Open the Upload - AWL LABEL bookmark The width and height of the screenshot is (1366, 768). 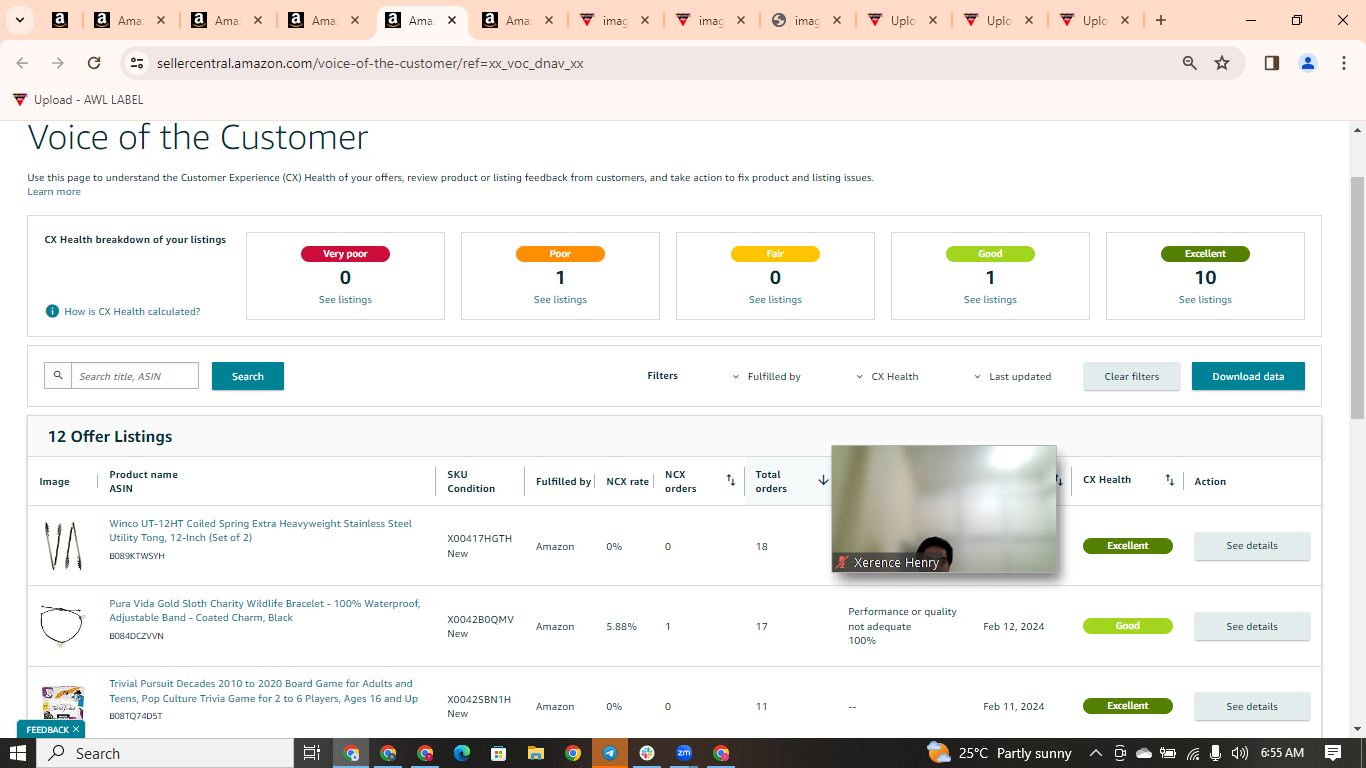tap(78, 100)
